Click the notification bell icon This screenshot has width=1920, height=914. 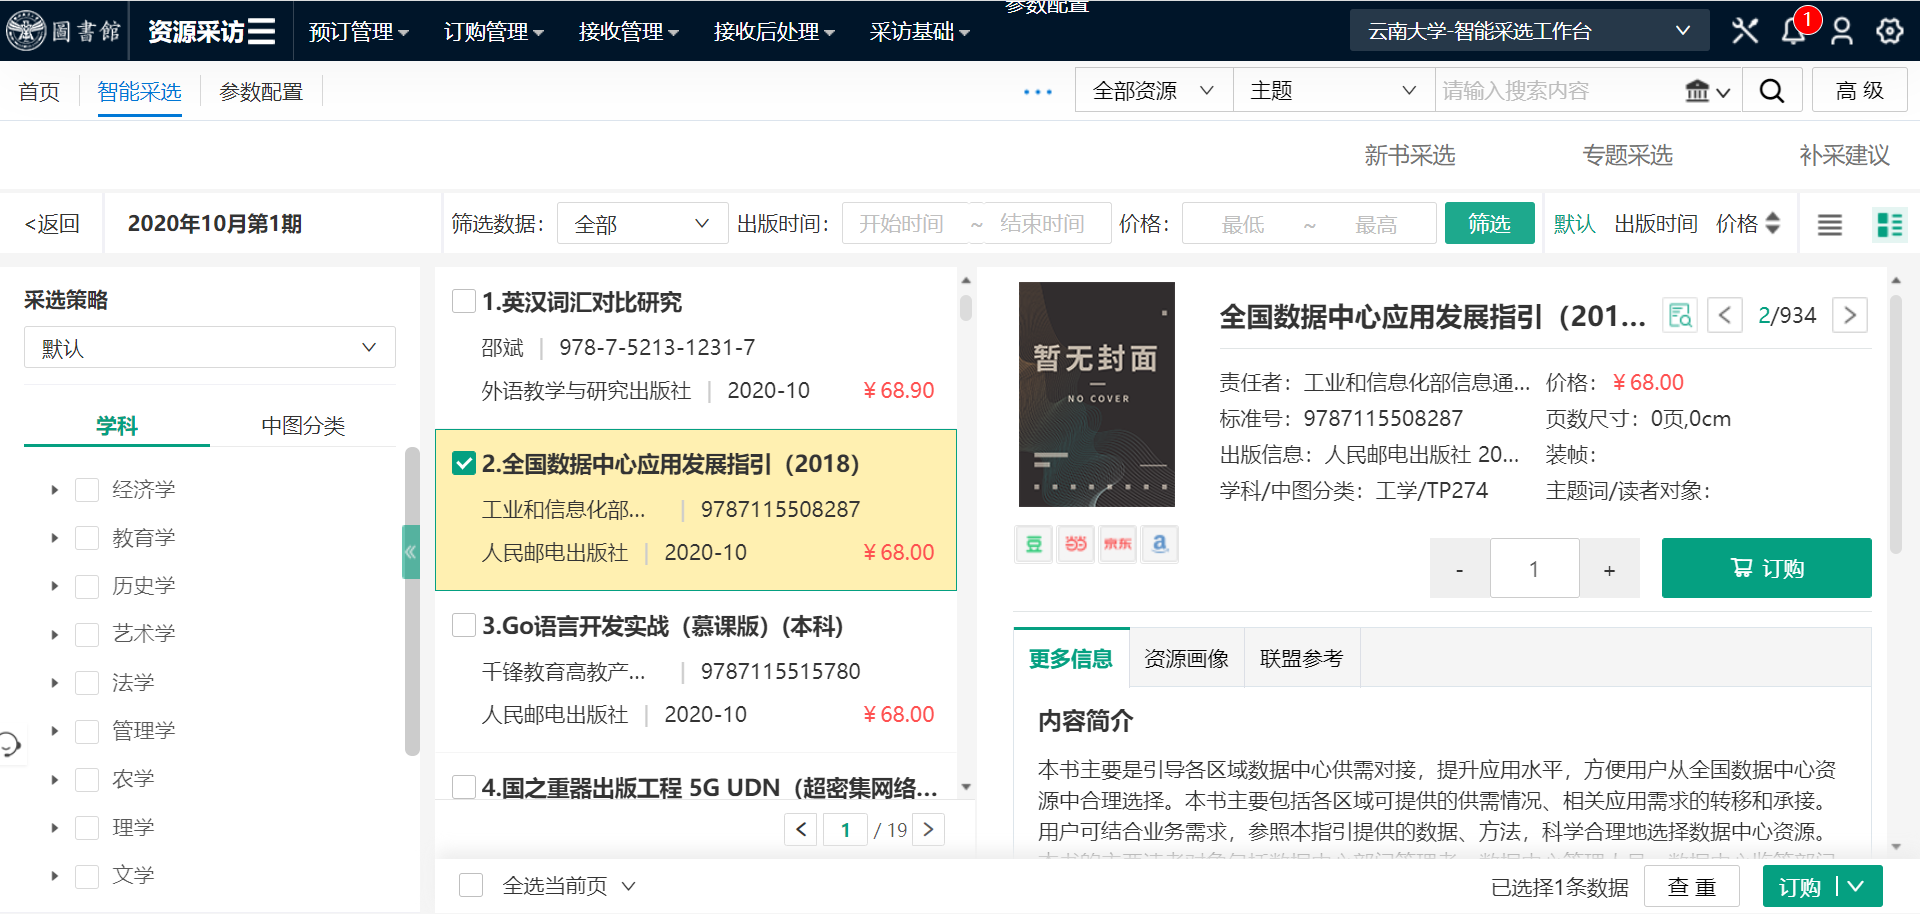[x=1793, y=31]
